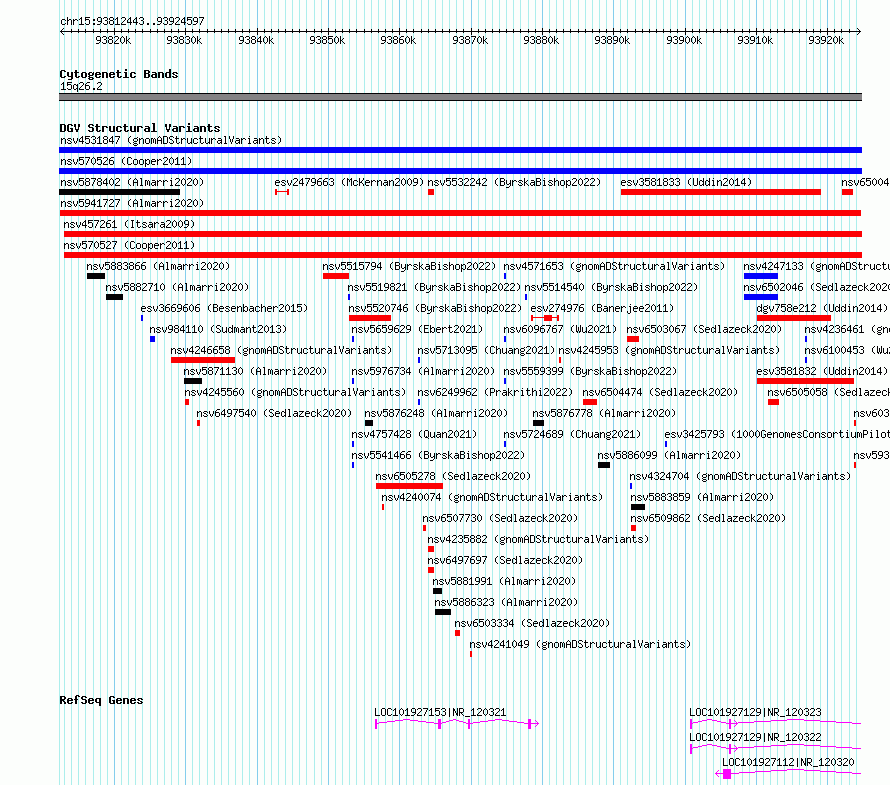
Task: Click nsv5515794 (ByrskaBishop2022) label
Action: 409,266
